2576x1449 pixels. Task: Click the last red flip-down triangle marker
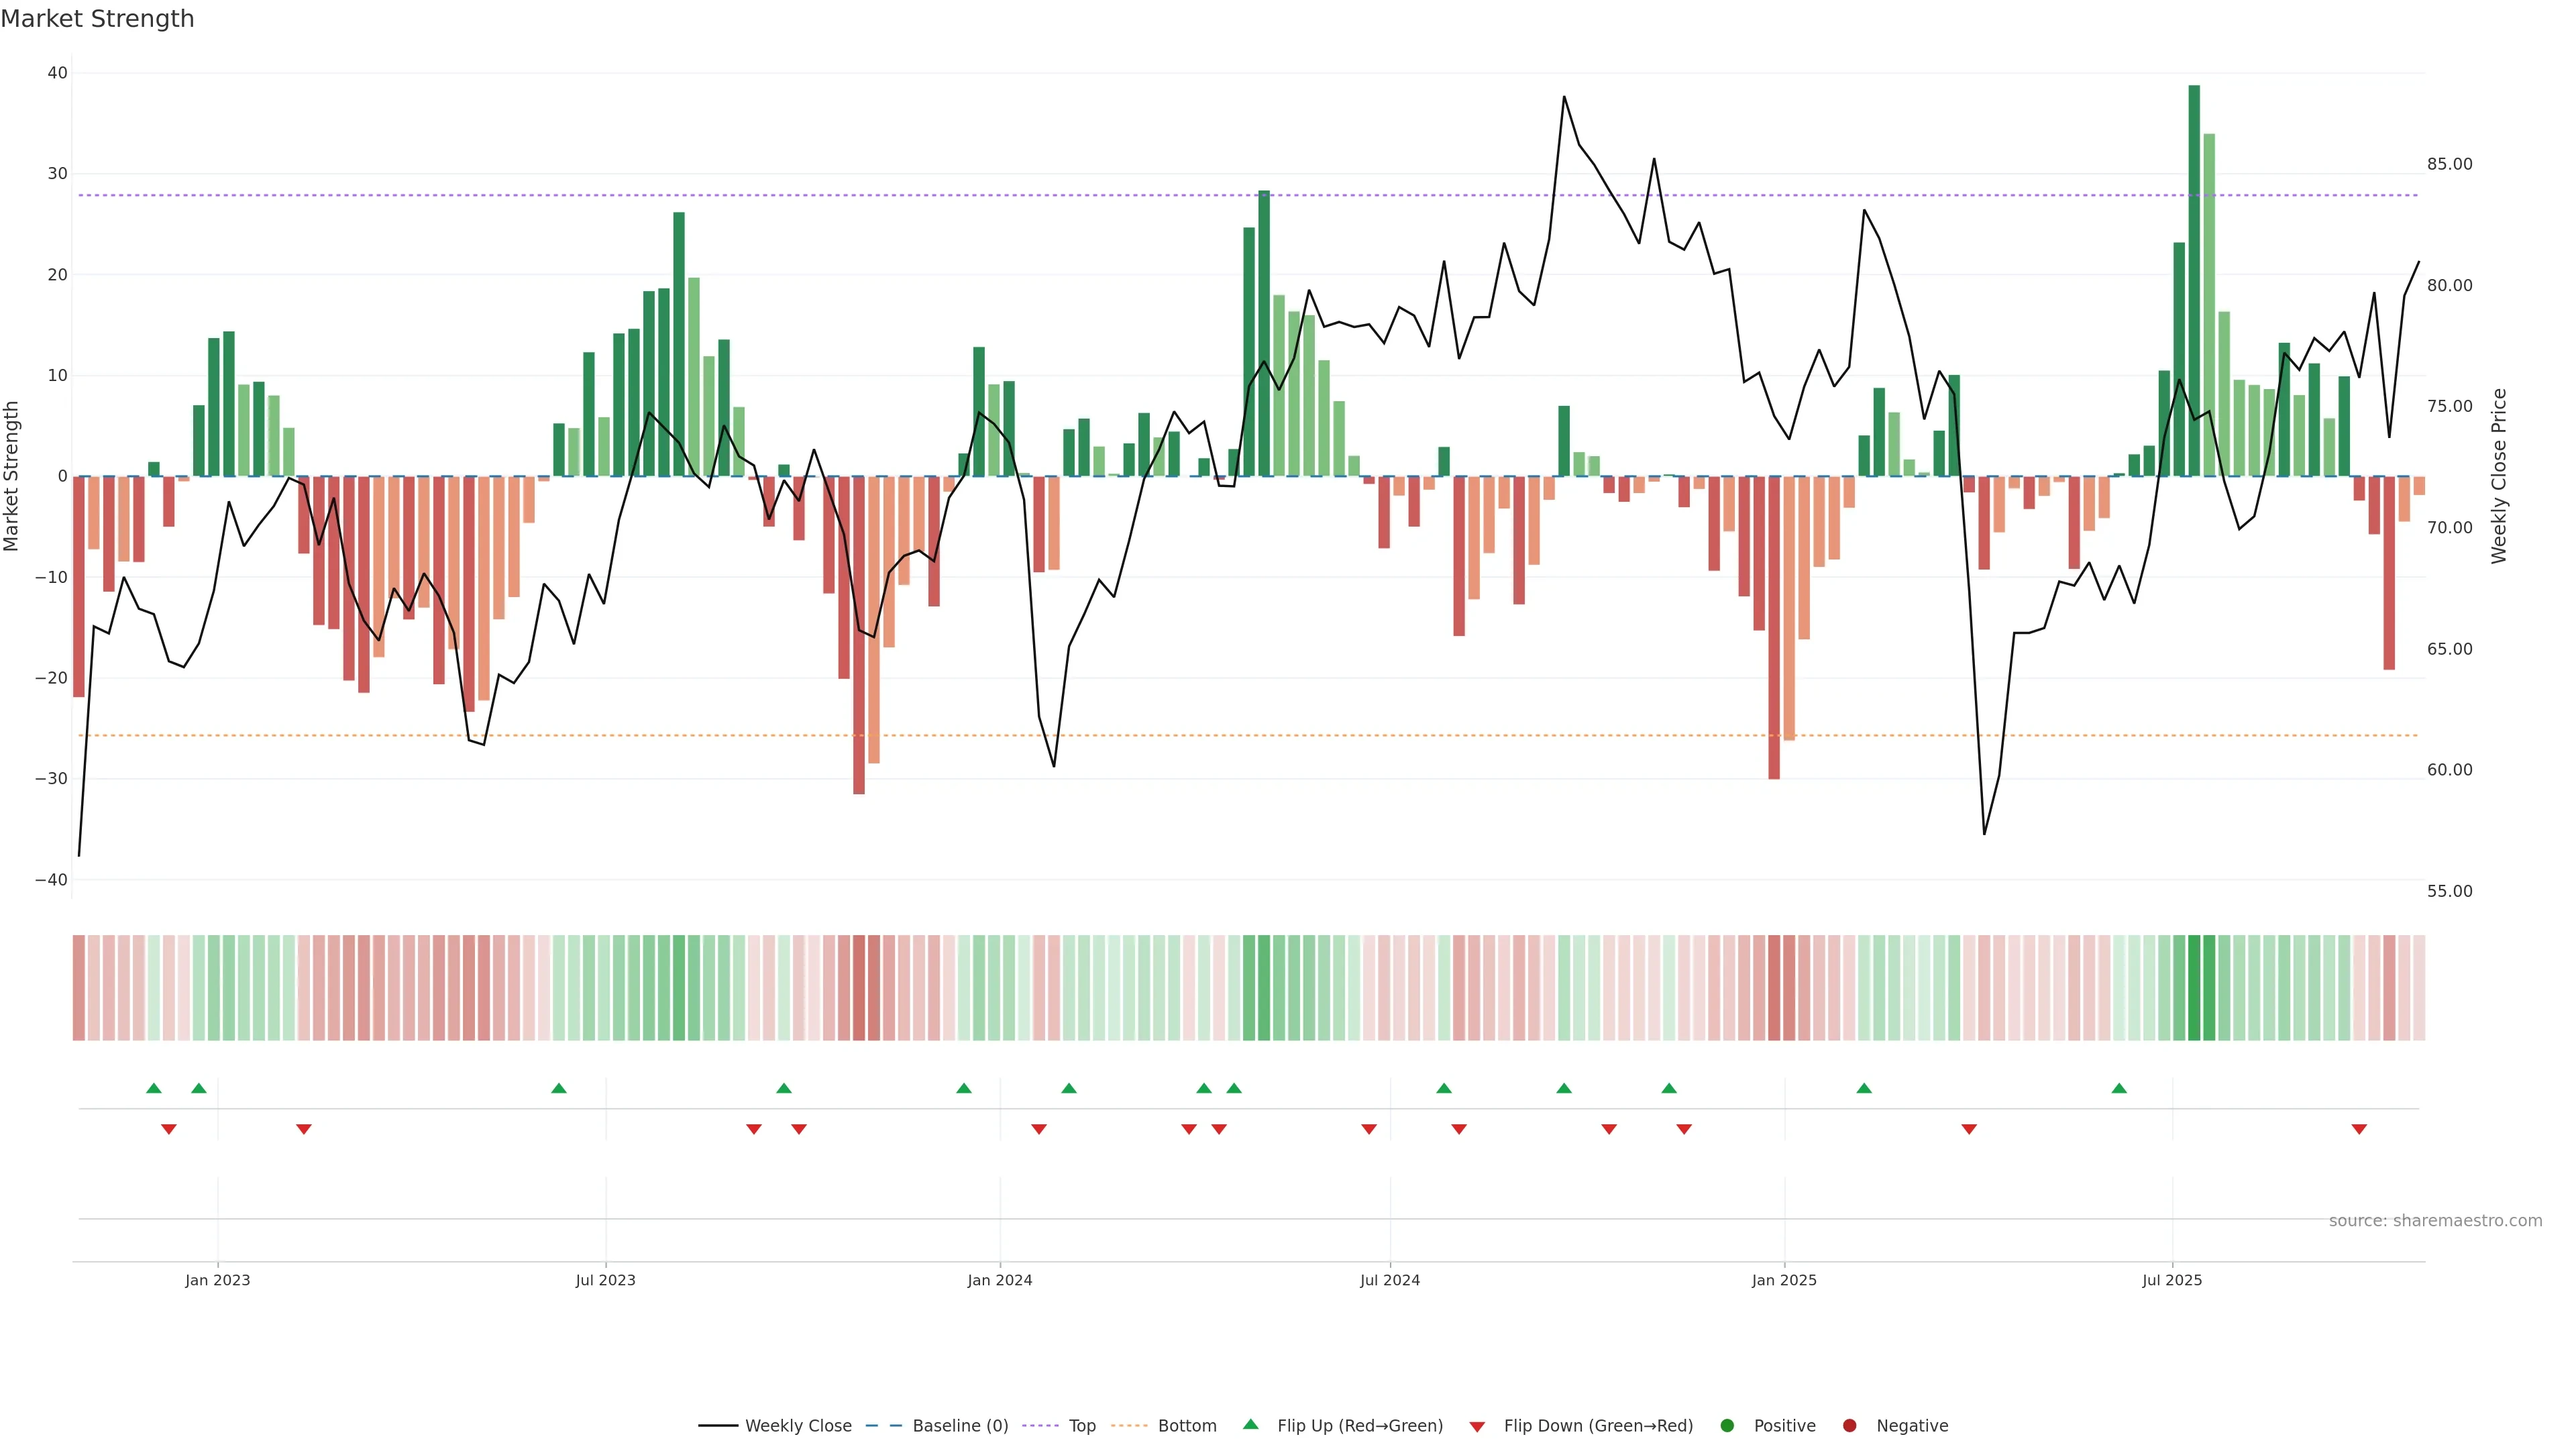pyautogui.click(x=2359, y=1129)
